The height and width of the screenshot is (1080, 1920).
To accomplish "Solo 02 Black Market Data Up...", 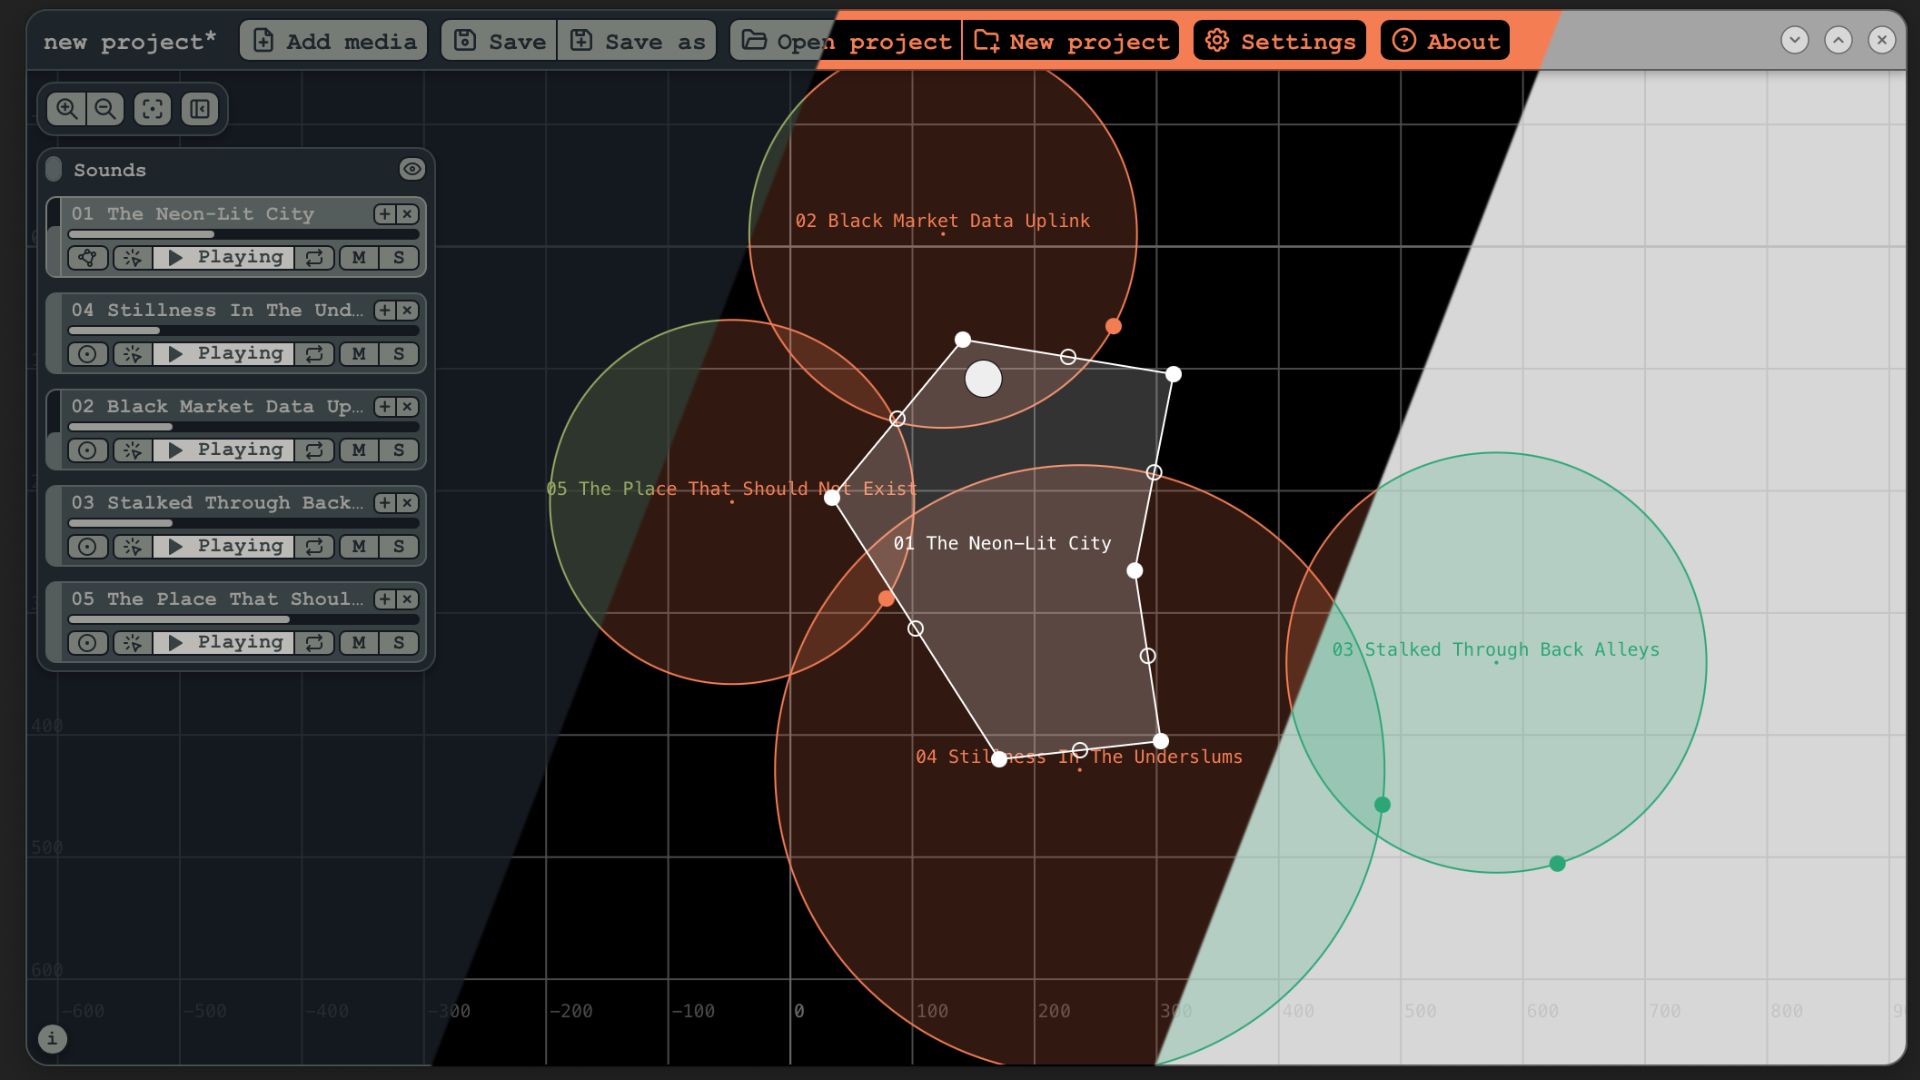I will click(x=399, y=450).
